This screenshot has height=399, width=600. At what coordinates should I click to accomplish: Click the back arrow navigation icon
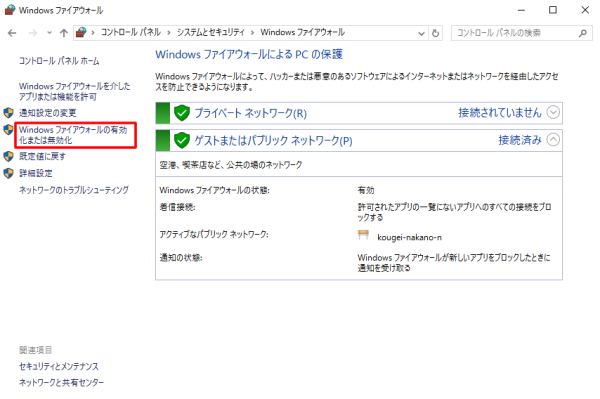(x=12, y=33)
